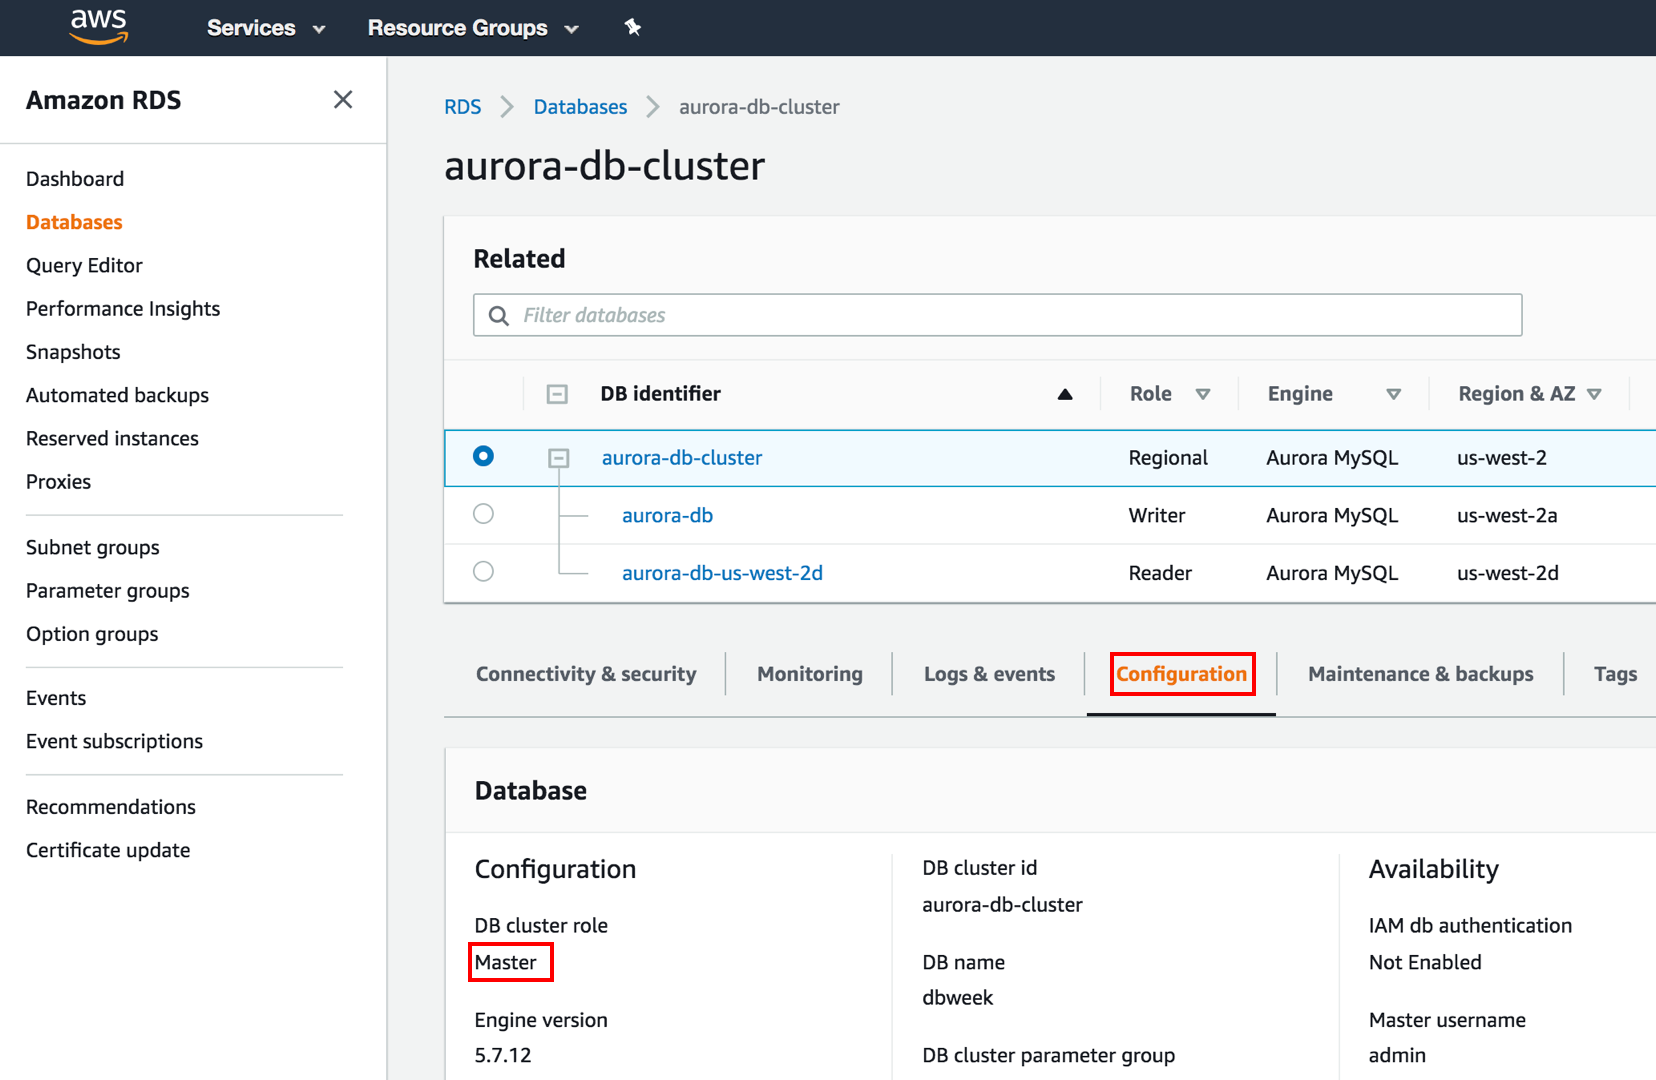
Task: Click the engine version 5.7.12 value
Action: click(x=503, y=1055)
